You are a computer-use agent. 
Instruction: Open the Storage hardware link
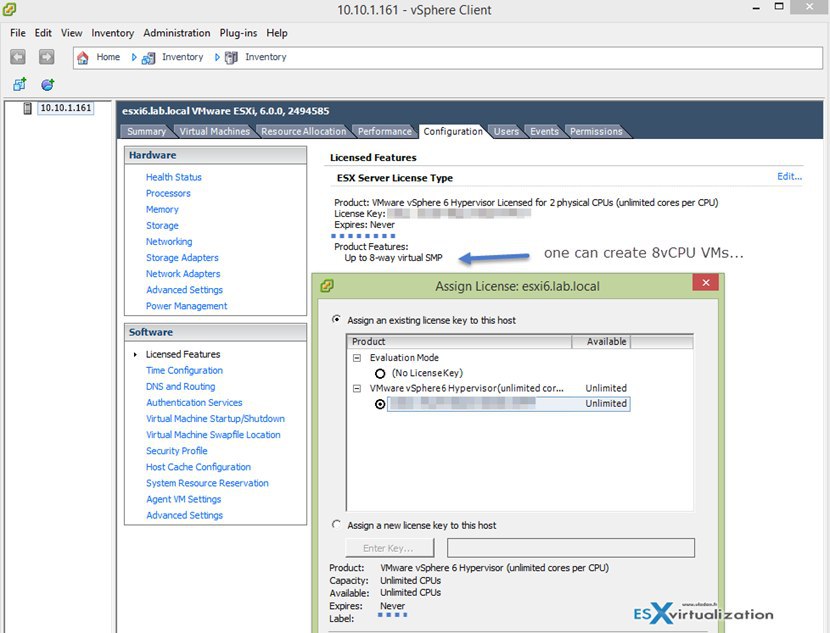click(162, 225)
